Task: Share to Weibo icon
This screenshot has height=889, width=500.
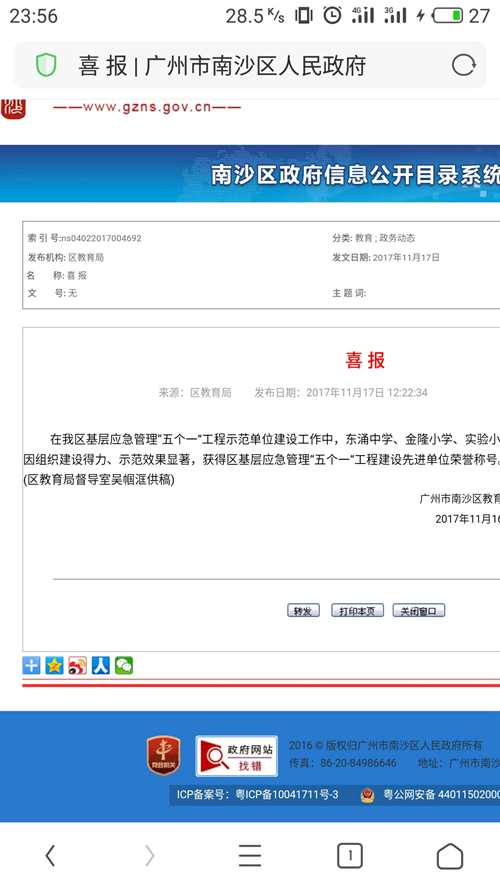Action: click(78, 665)
